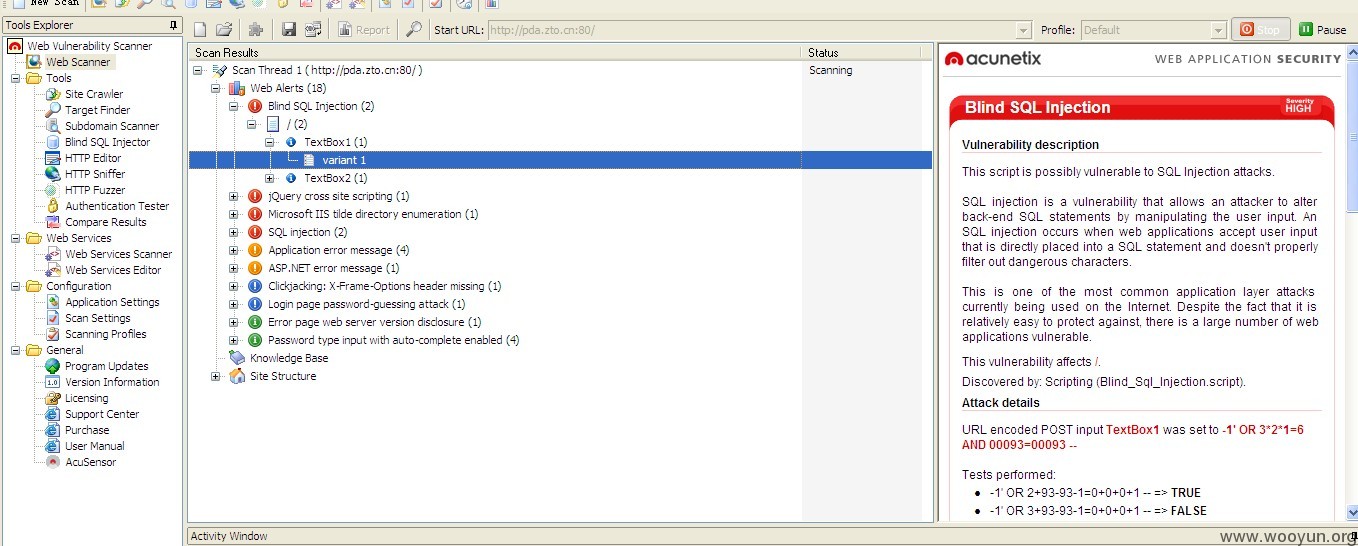Click the Report button
This screenshot has width=1358, height=546.
[x=364, y=30]
